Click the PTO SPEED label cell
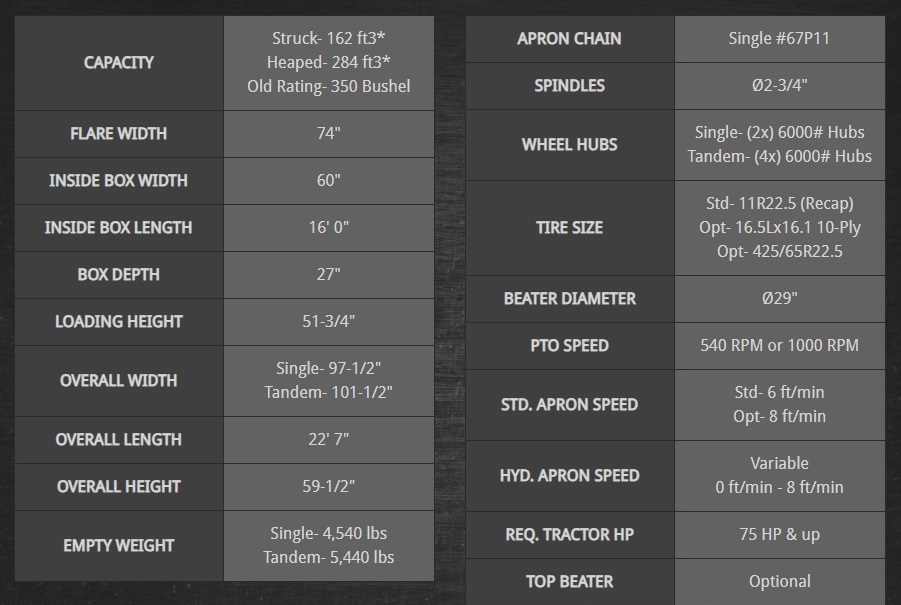901x605 pixels. tap(569, 346)
